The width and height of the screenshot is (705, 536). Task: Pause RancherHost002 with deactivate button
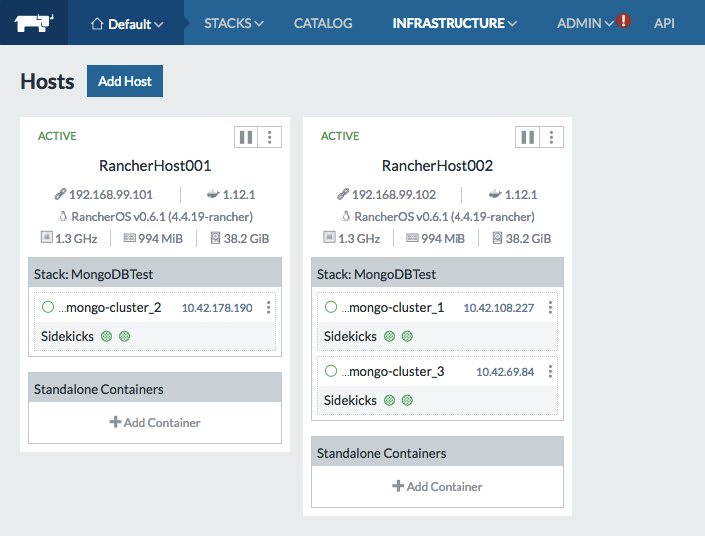click(x=527, y=137)
